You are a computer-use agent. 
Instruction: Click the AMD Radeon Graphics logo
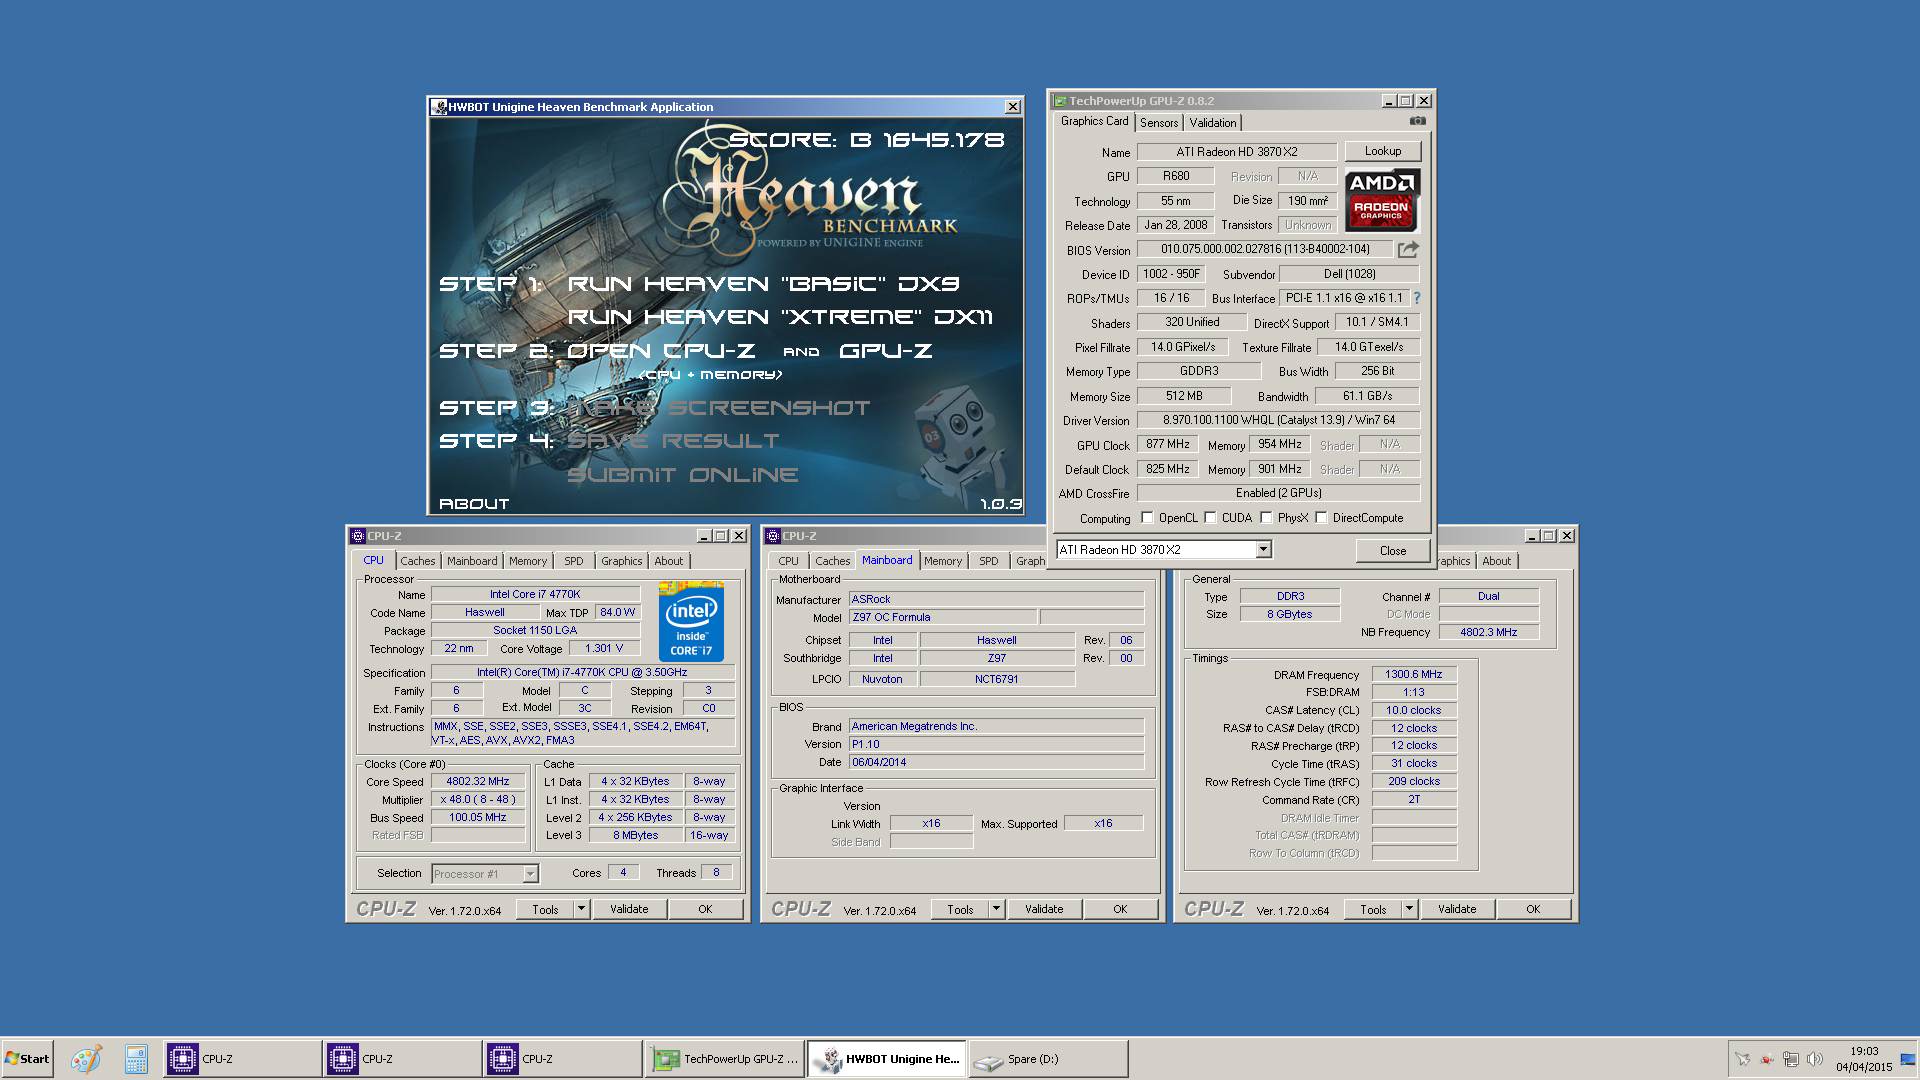click(x=1381, y=200)
